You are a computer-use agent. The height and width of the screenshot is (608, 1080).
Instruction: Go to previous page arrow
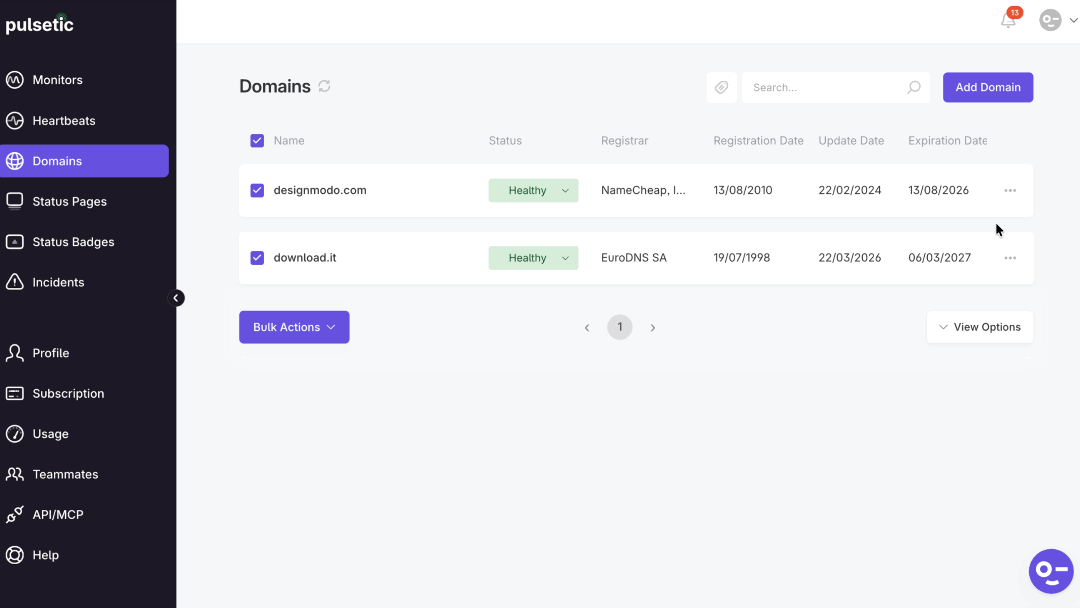[587, 328]
